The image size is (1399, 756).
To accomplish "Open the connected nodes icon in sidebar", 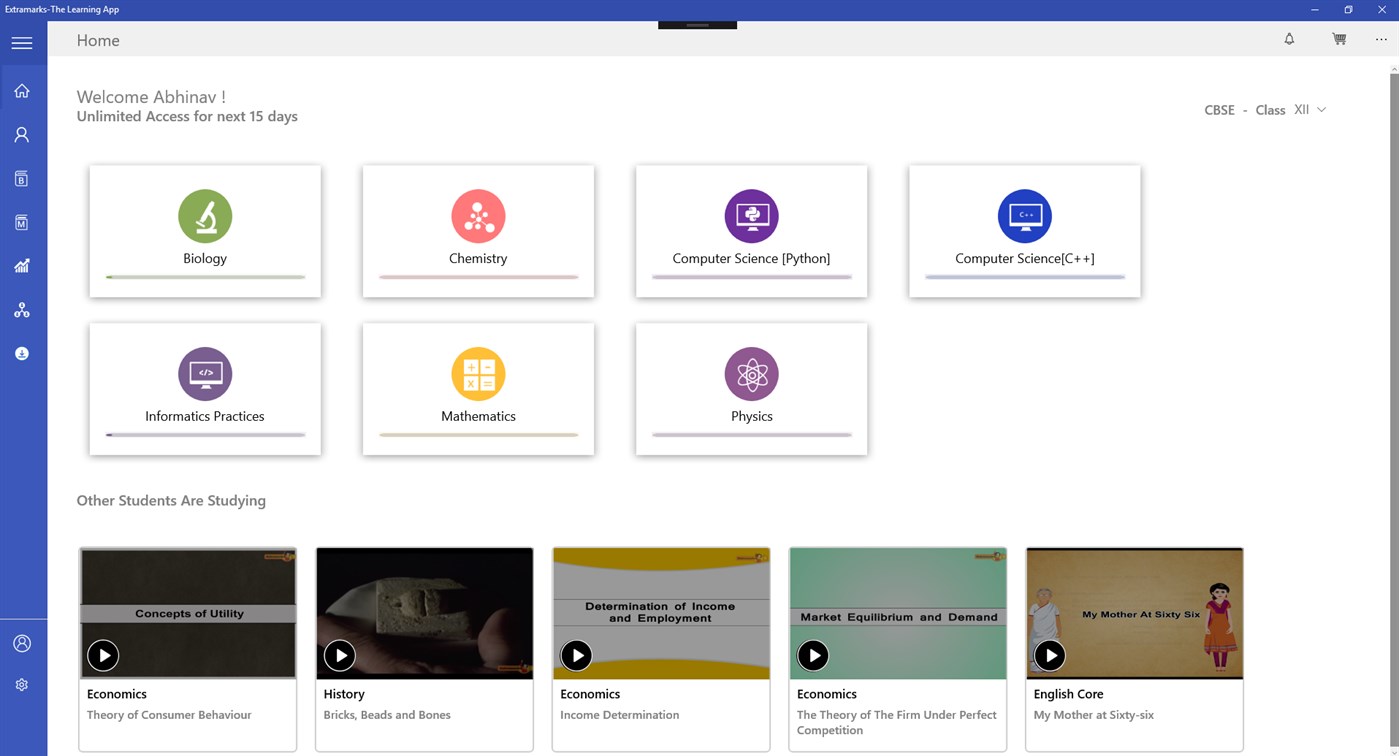I will [22, 310].
